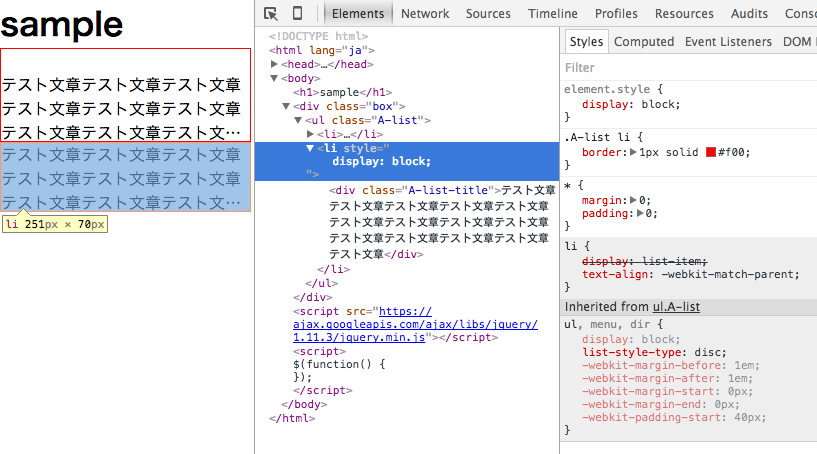The width and height of the screenshot is (817, 454).
Task: Click the inspect element cursor icon
Action: click(271, 13)
